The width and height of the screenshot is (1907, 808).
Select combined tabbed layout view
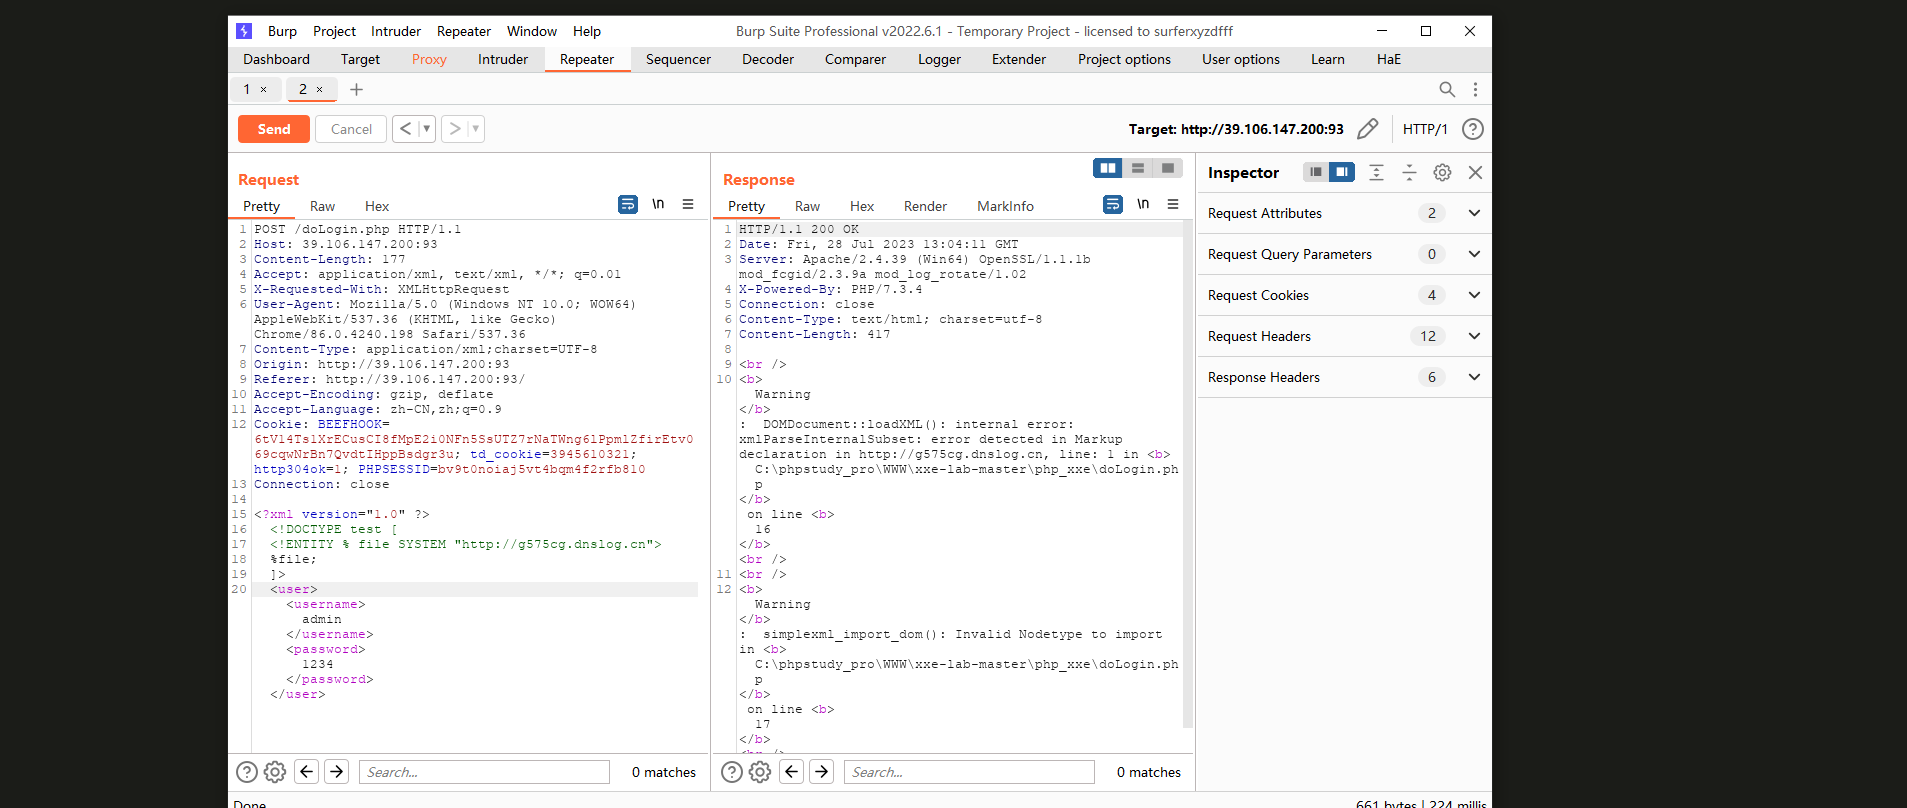pyautogui.click(x=1168, y=168)
